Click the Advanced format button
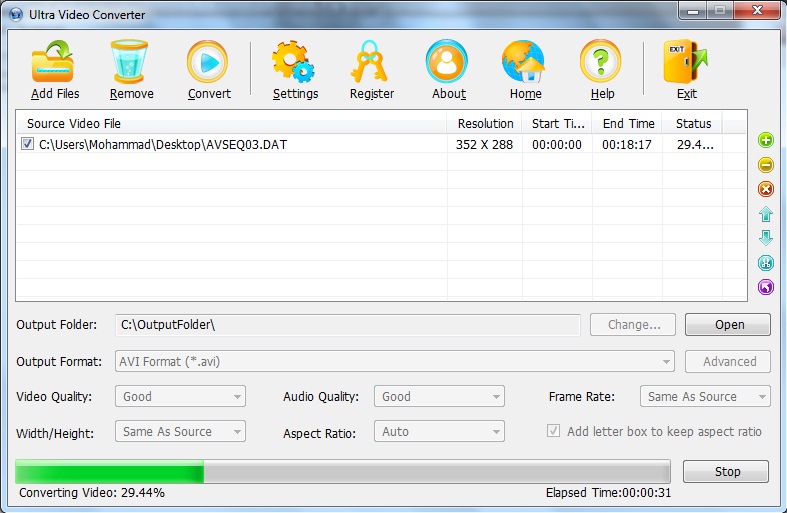 point(728,361)
